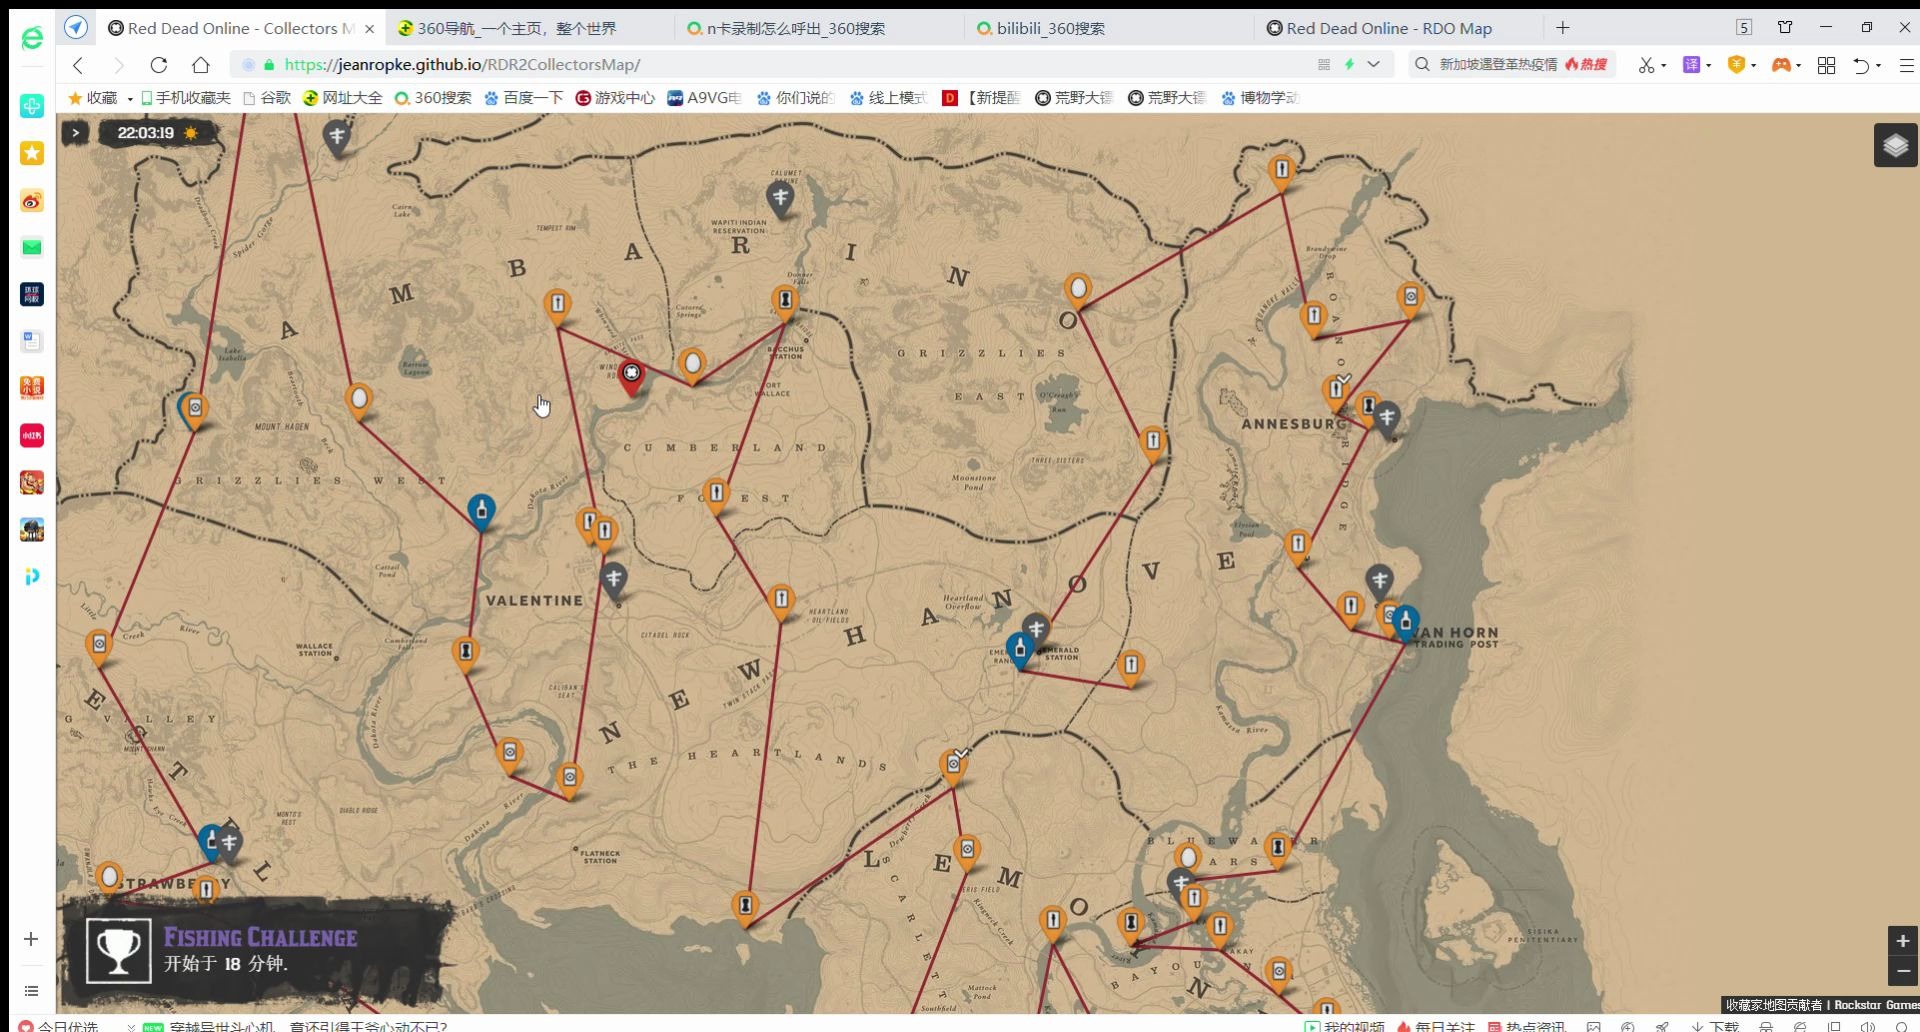The height and width of the screenshot is (1032, 1920).
Task: Go to browser home page
Action: [x=201, y=65]
